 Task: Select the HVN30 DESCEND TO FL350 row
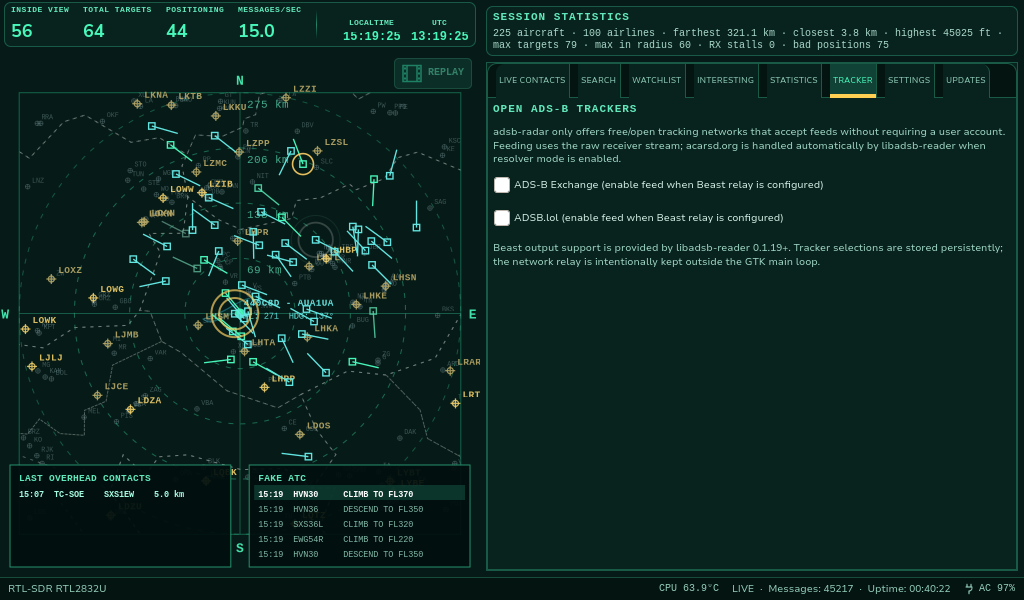pyautogui.click(x=359, y=554)
